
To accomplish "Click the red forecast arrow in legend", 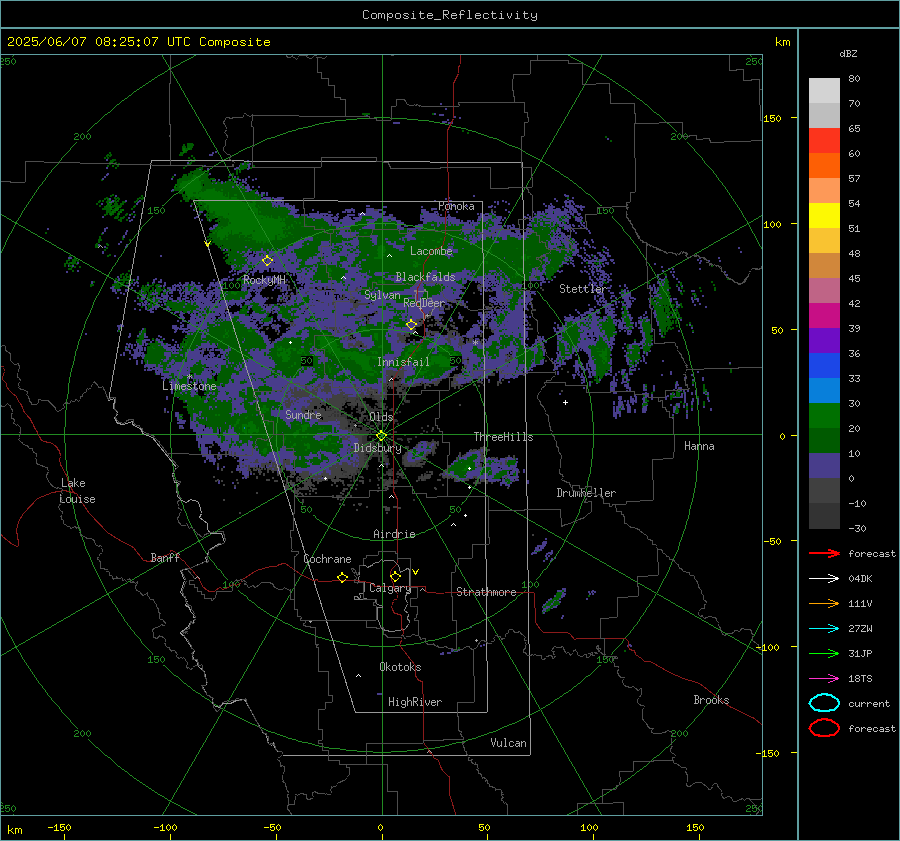I will (824, 553).
